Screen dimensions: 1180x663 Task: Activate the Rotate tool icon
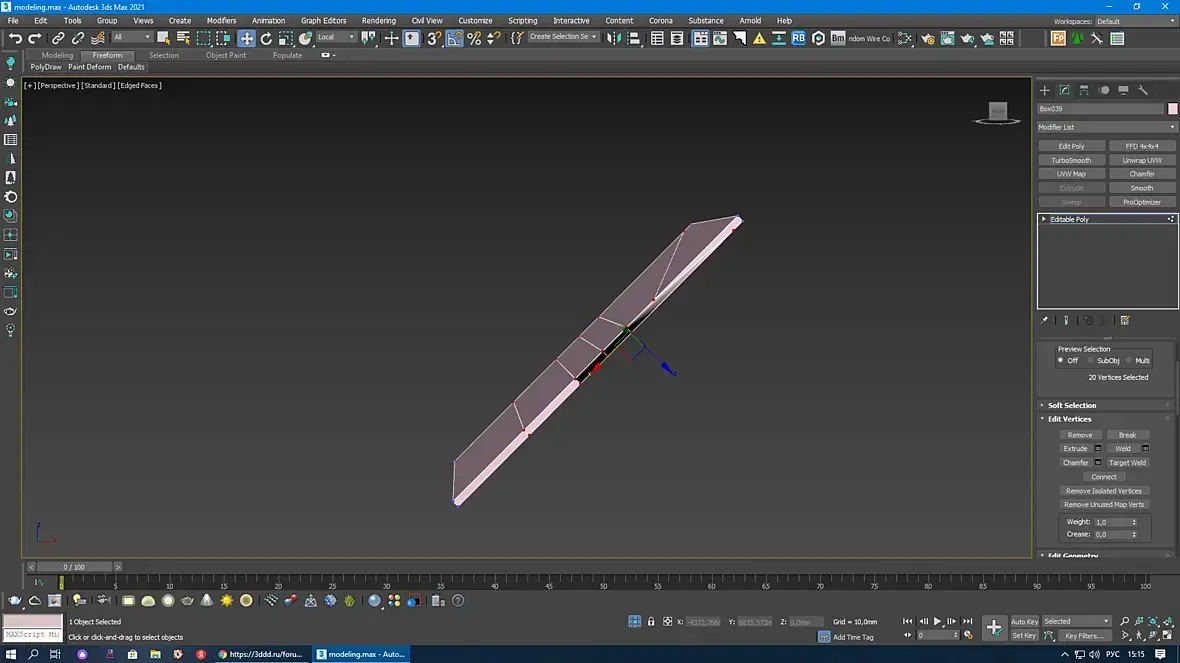pyautogui.click(x=266, y=38)
